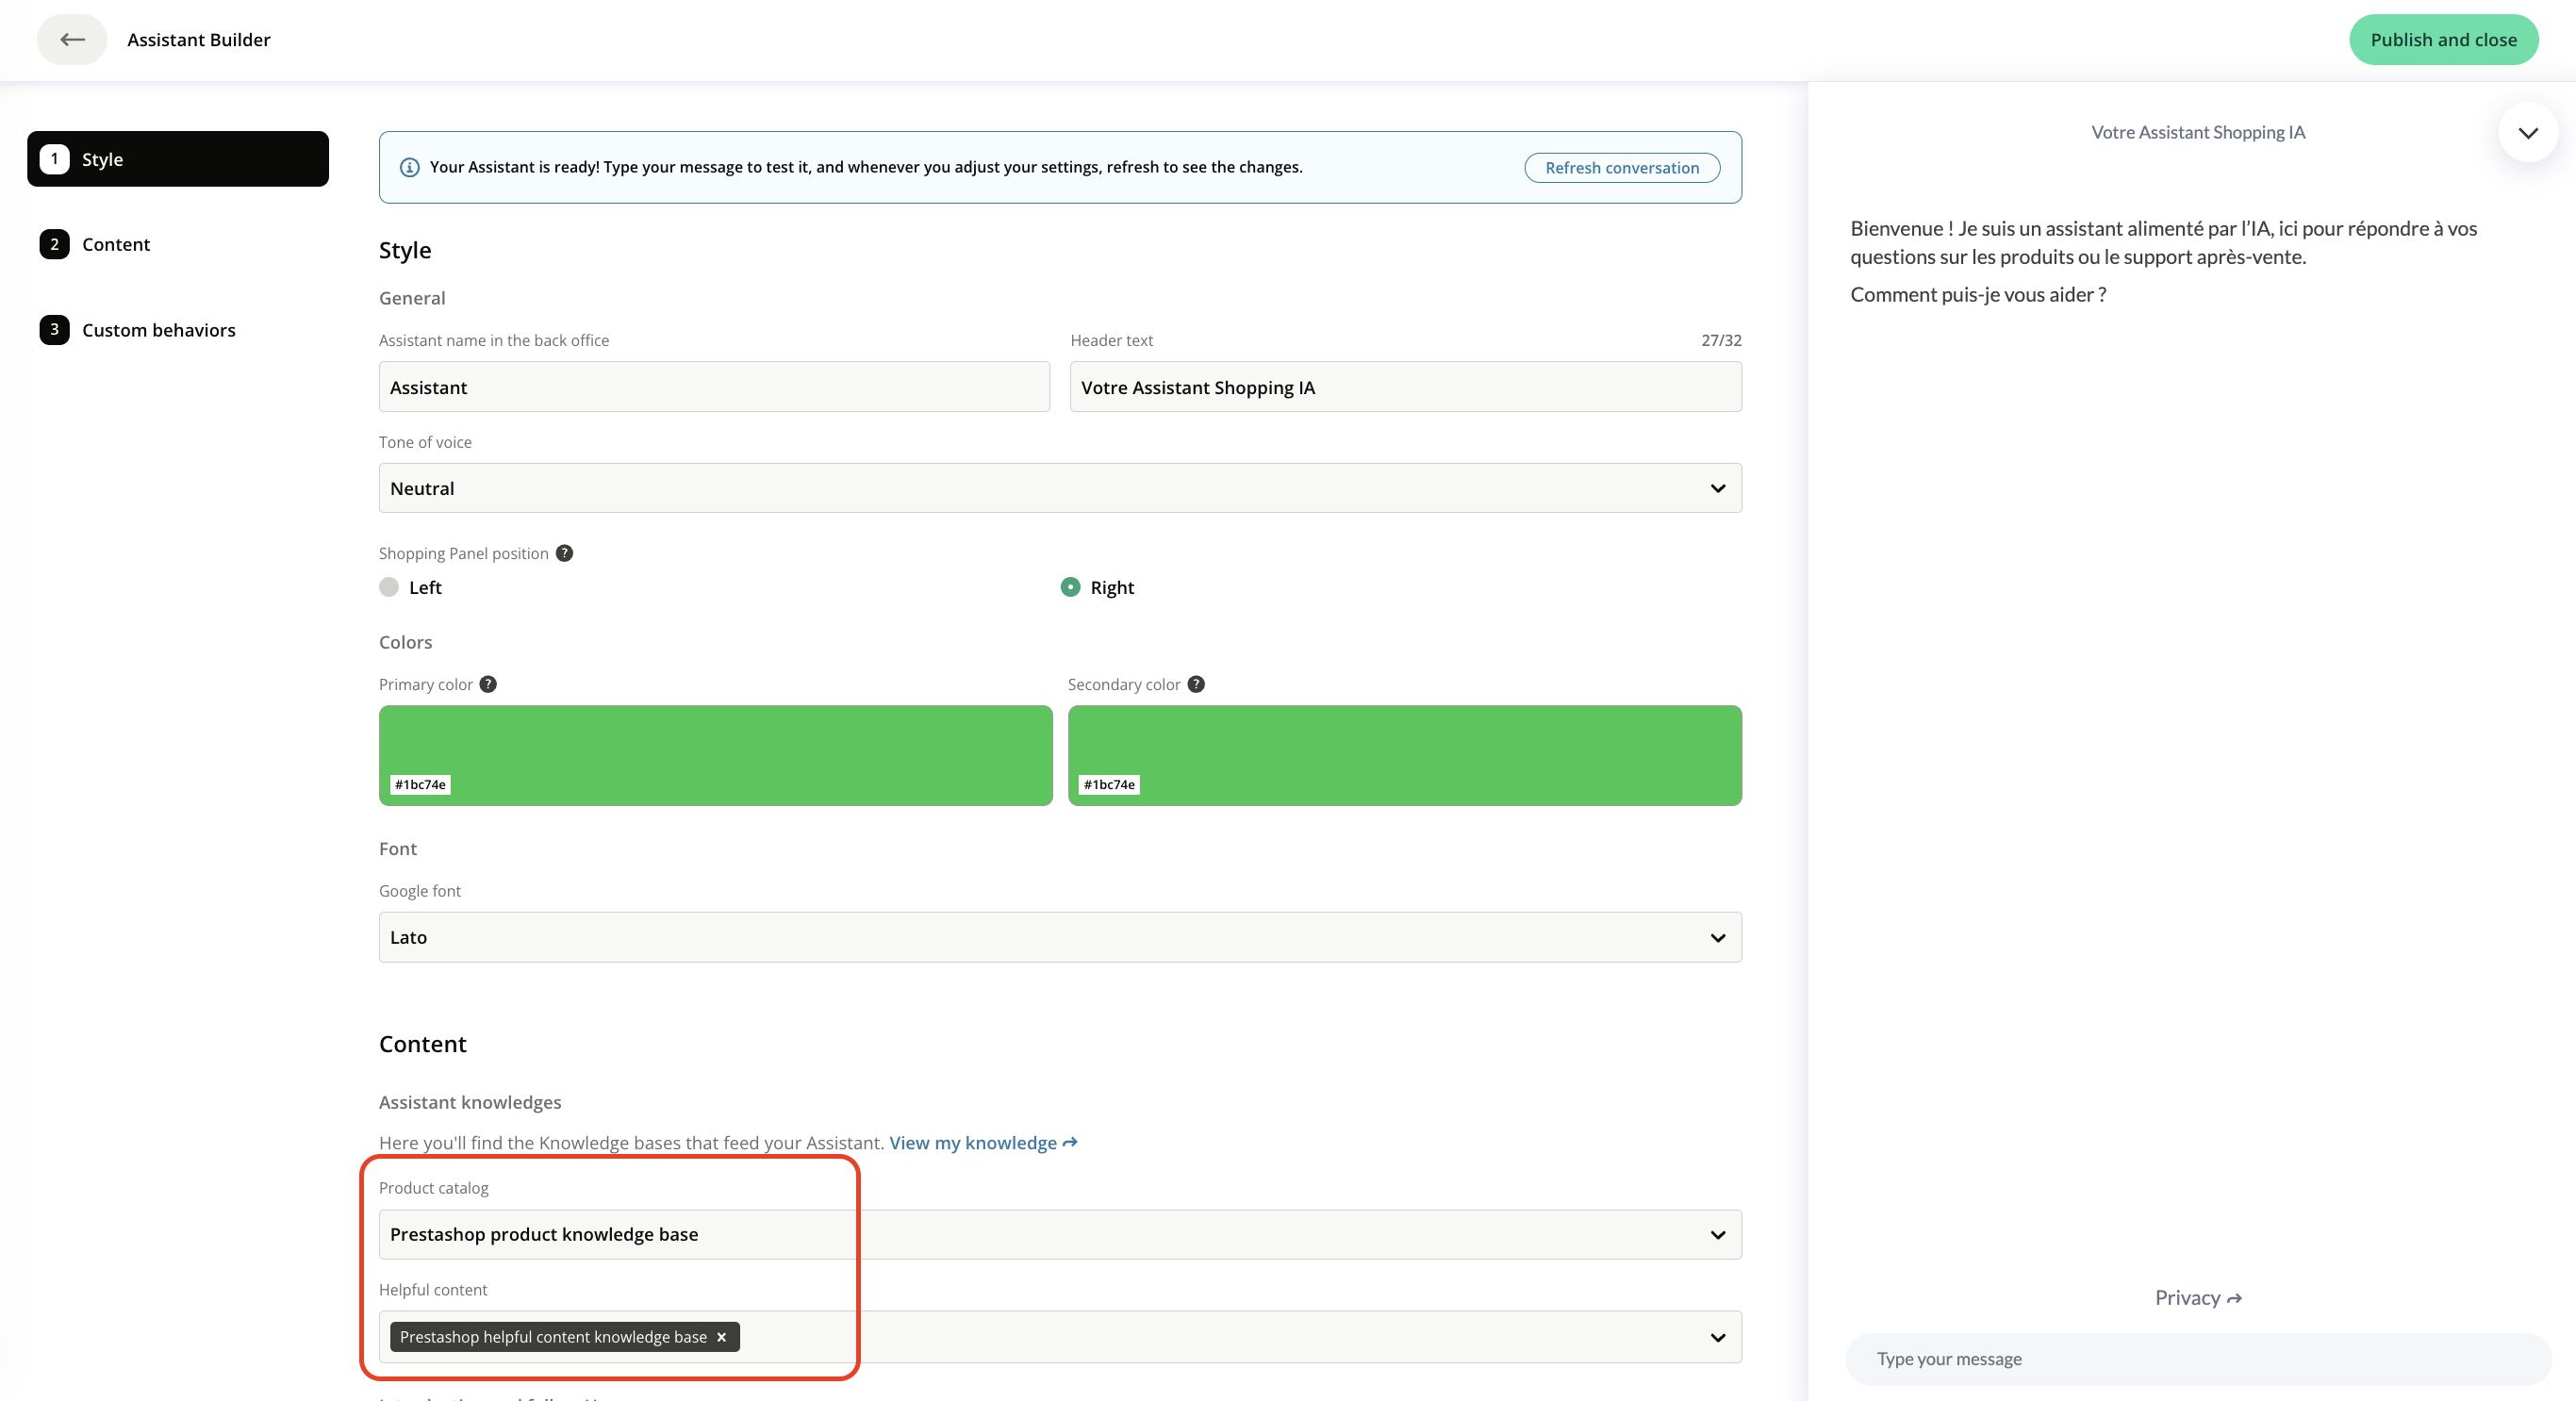Screen dimensions: 2576x1401
Task: Collapse chat preview with chevron icon
Action: (2527, 132)
